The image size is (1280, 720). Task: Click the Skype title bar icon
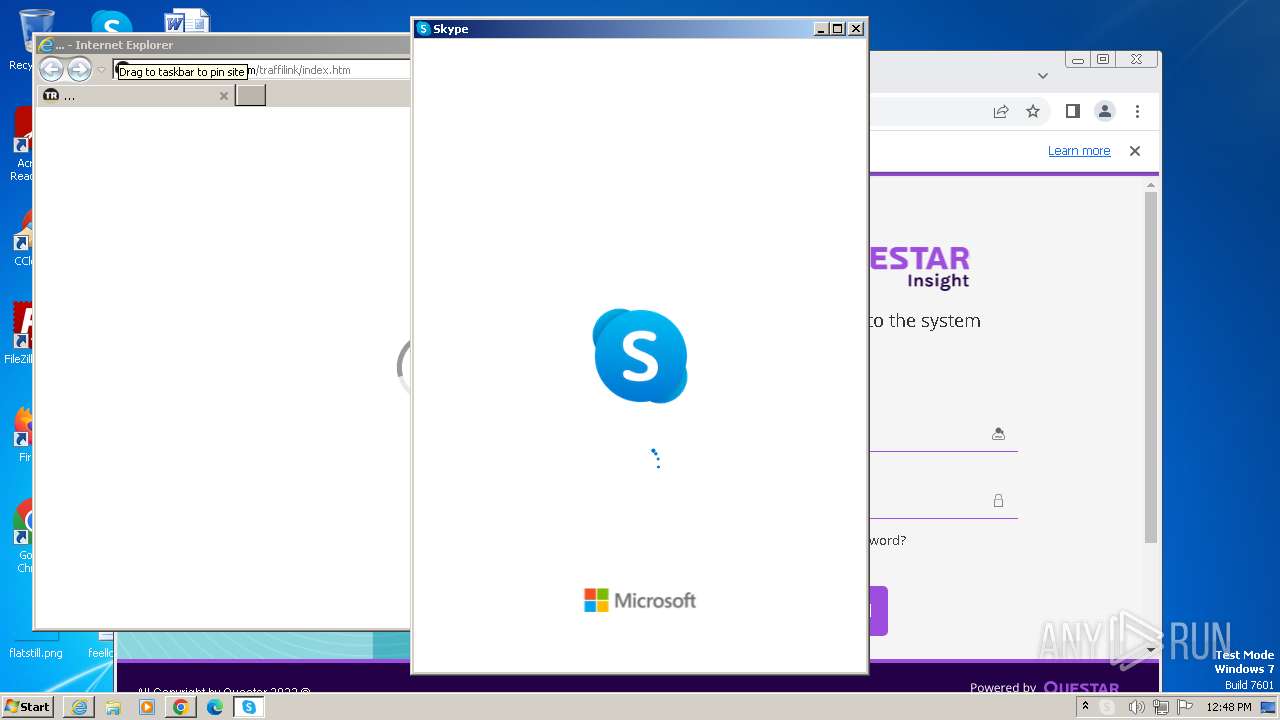click(423, 29)
